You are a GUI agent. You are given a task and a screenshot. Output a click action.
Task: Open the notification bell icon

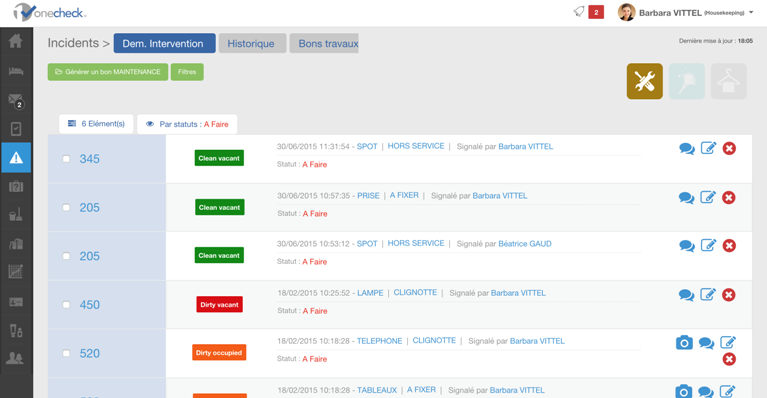click(579, 12)
